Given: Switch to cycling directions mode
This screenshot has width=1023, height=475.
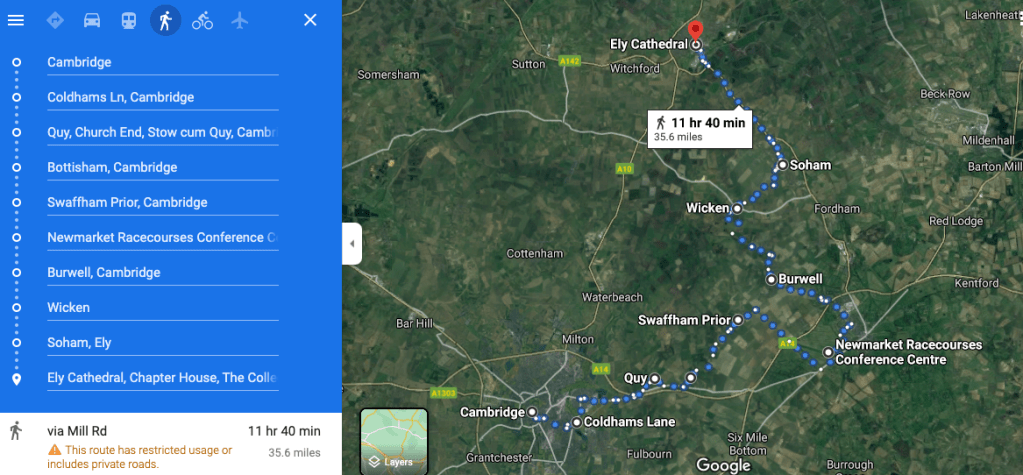Looking at the screenshot, I should point(202,20).
